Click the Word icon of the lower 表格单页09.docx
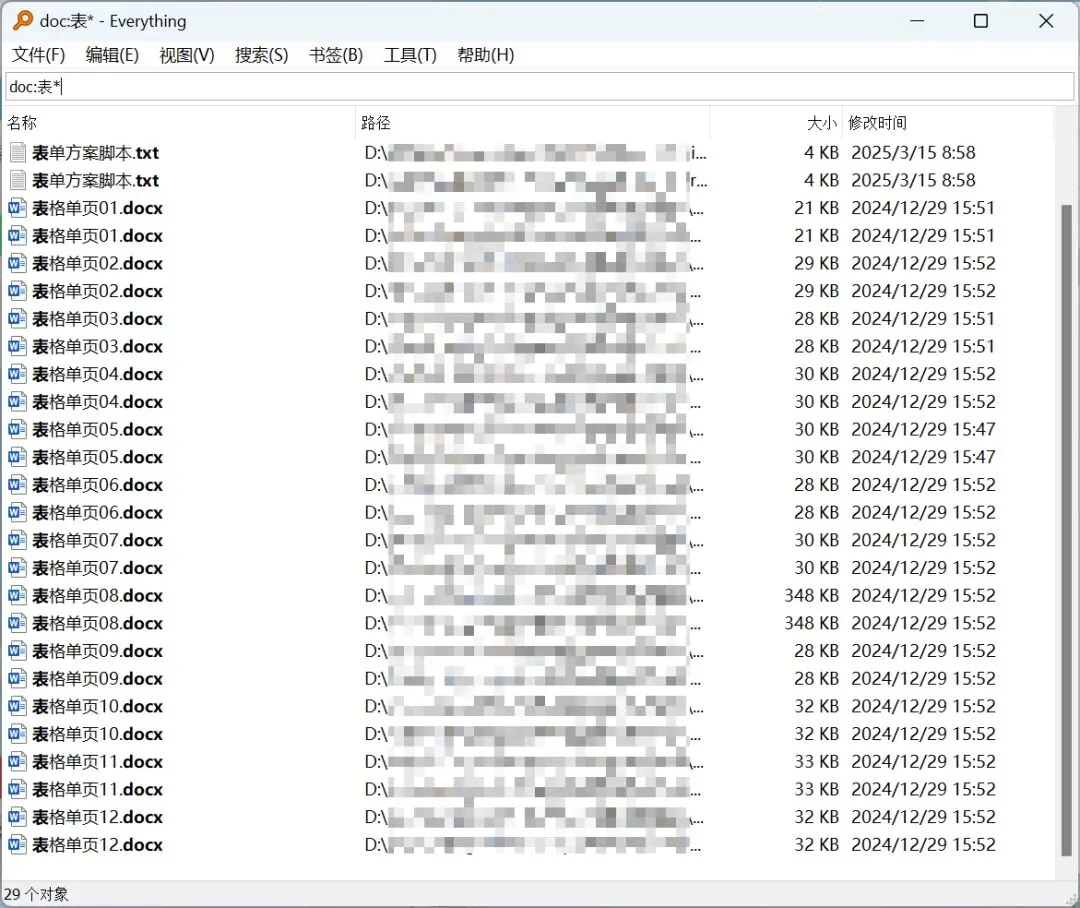This screenshot has width=1080, height=908. click(x=17, y=679)
